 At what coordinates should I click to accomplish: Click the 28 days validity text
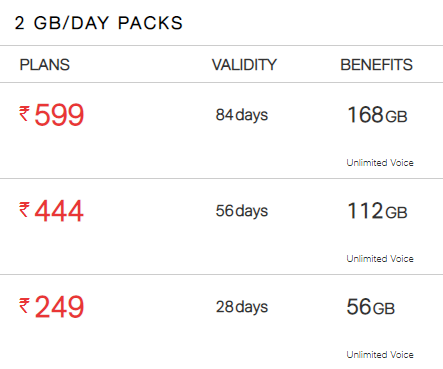[242, 307]
